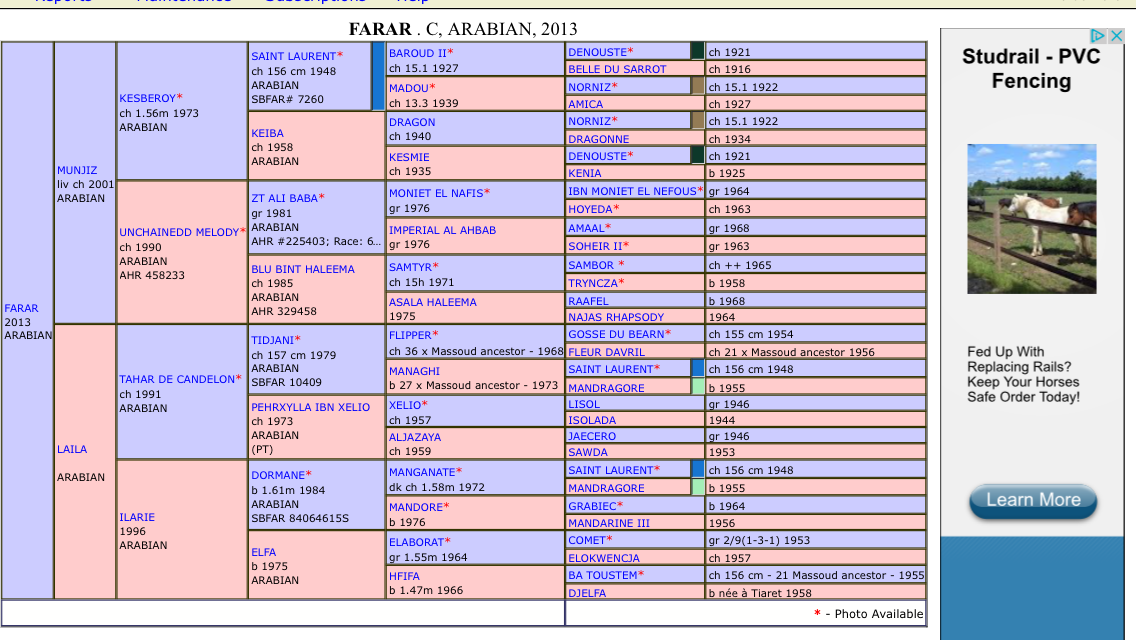Open NAJAS RHAPSODY link
This screenshot has width=1136, height=640.
[616, 317]
